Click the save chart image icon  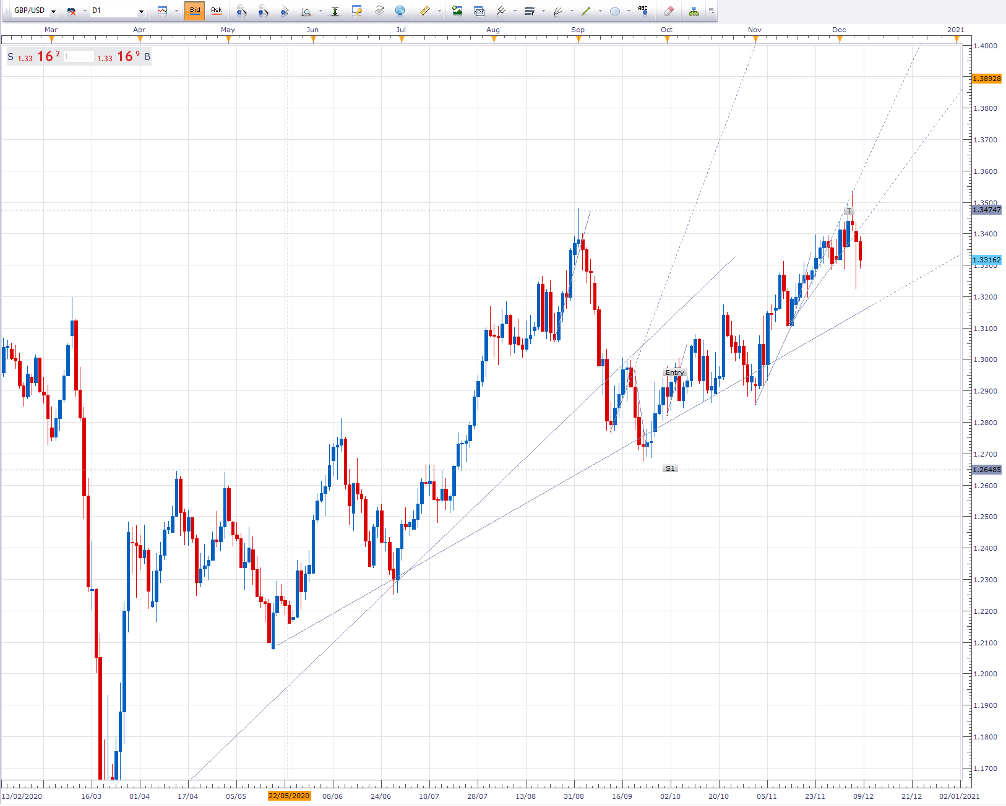tap(457, 11)
